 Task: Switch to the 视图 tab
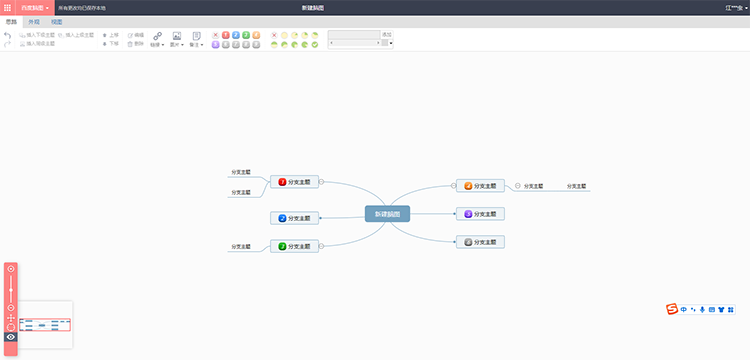point(56,22)
